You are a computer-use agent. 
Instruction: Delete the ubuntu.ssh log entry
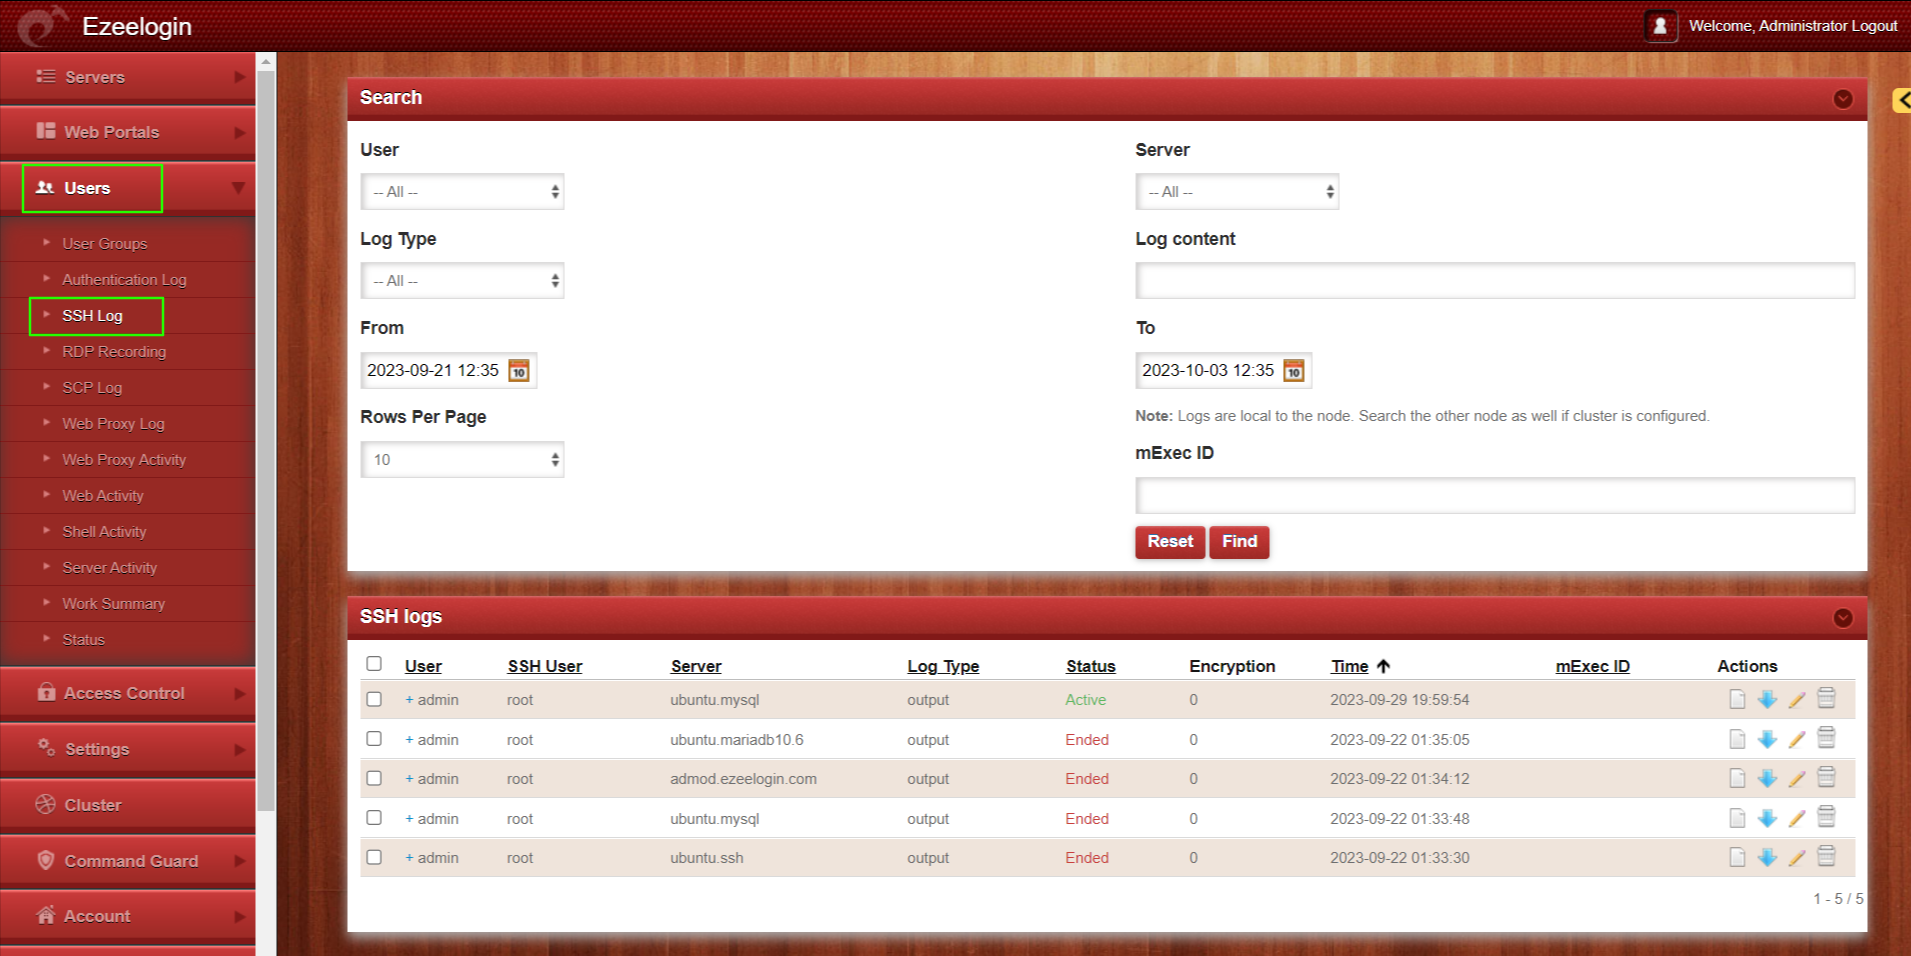pos(1826,856)
